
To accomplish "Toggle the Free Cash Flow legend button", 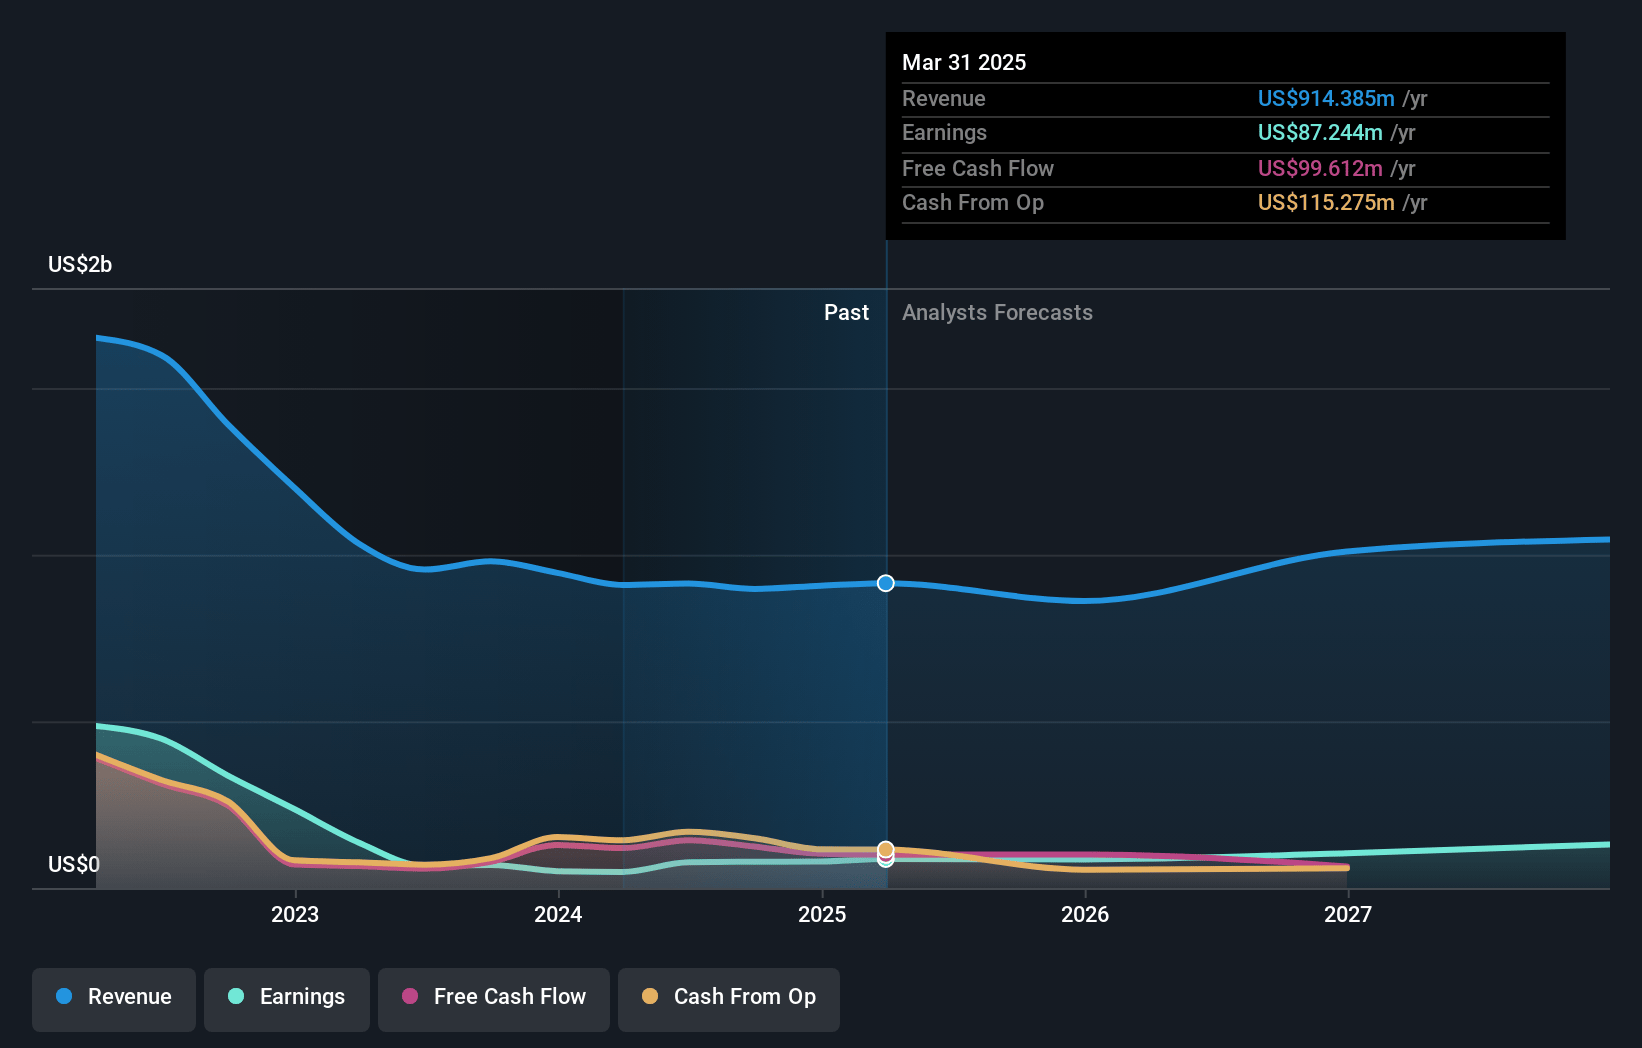I will pos(494,999).
